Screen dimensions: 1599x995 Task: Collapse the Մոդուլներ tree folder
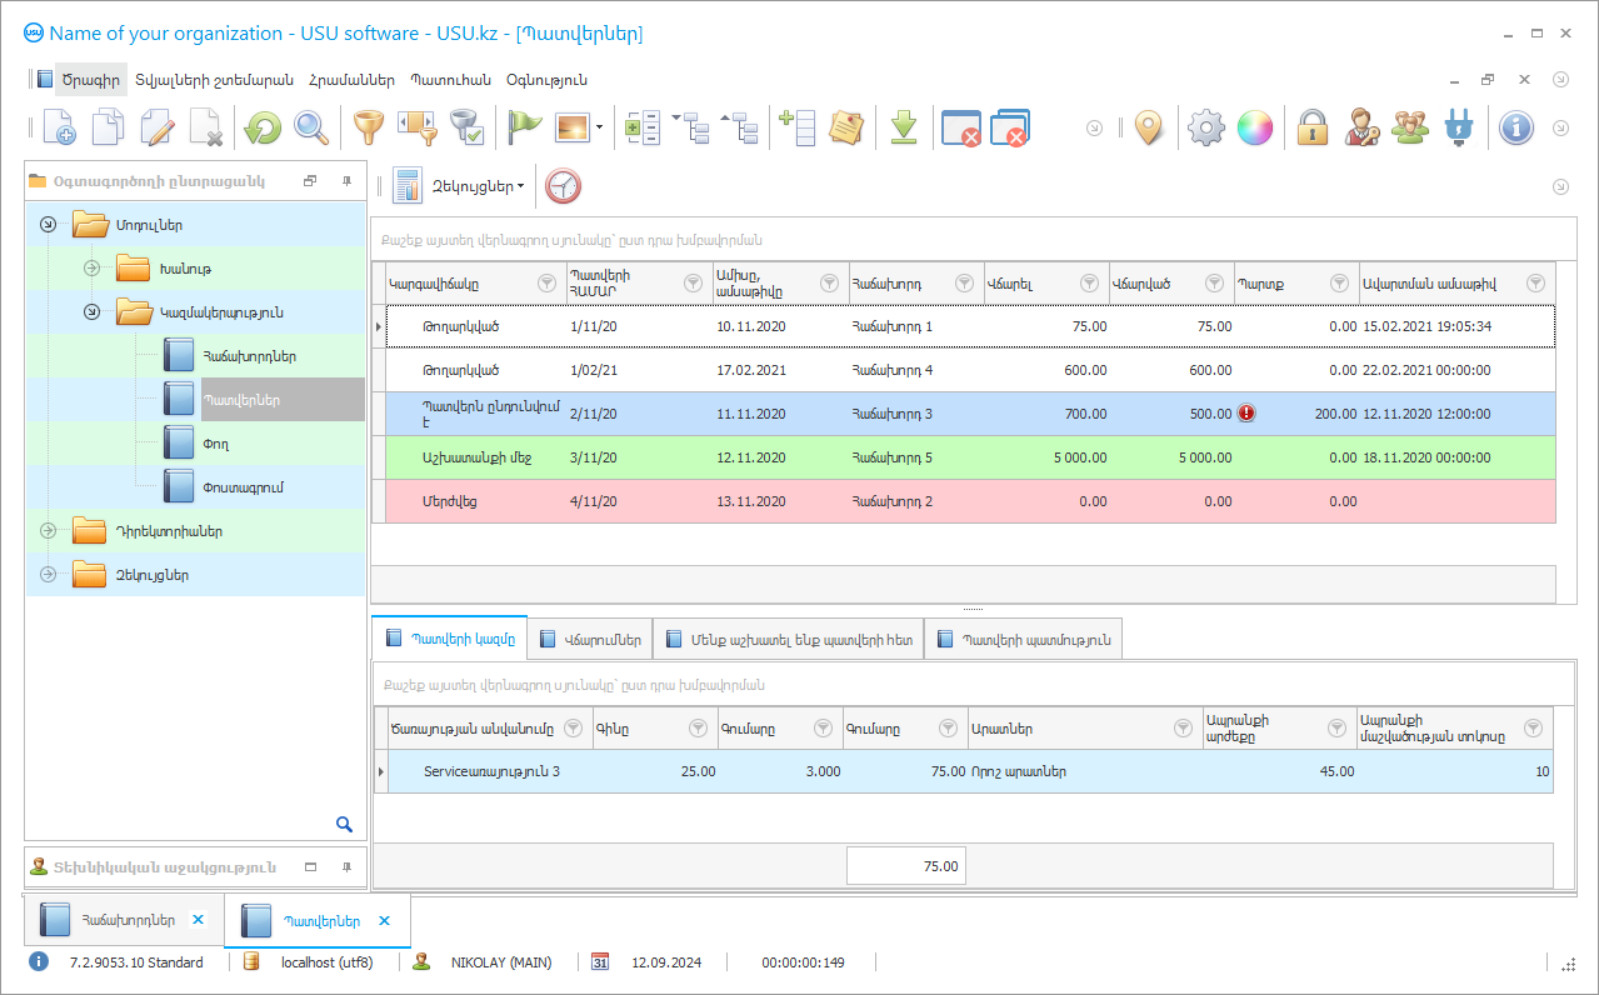(x=48, y=224)
